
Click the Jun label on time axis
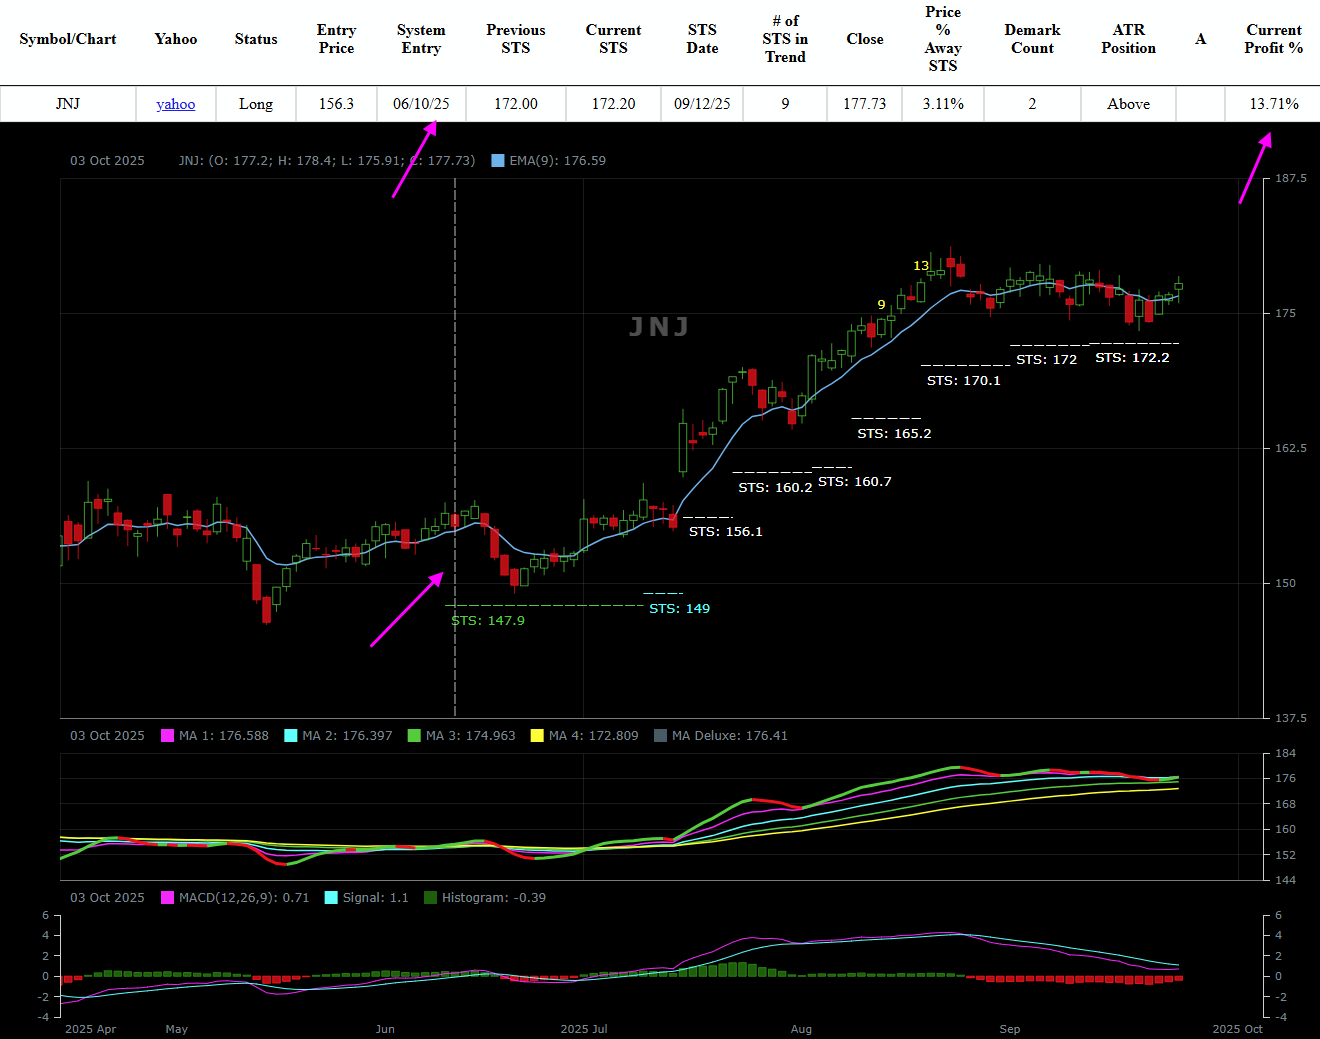[x=385, y=1029]
